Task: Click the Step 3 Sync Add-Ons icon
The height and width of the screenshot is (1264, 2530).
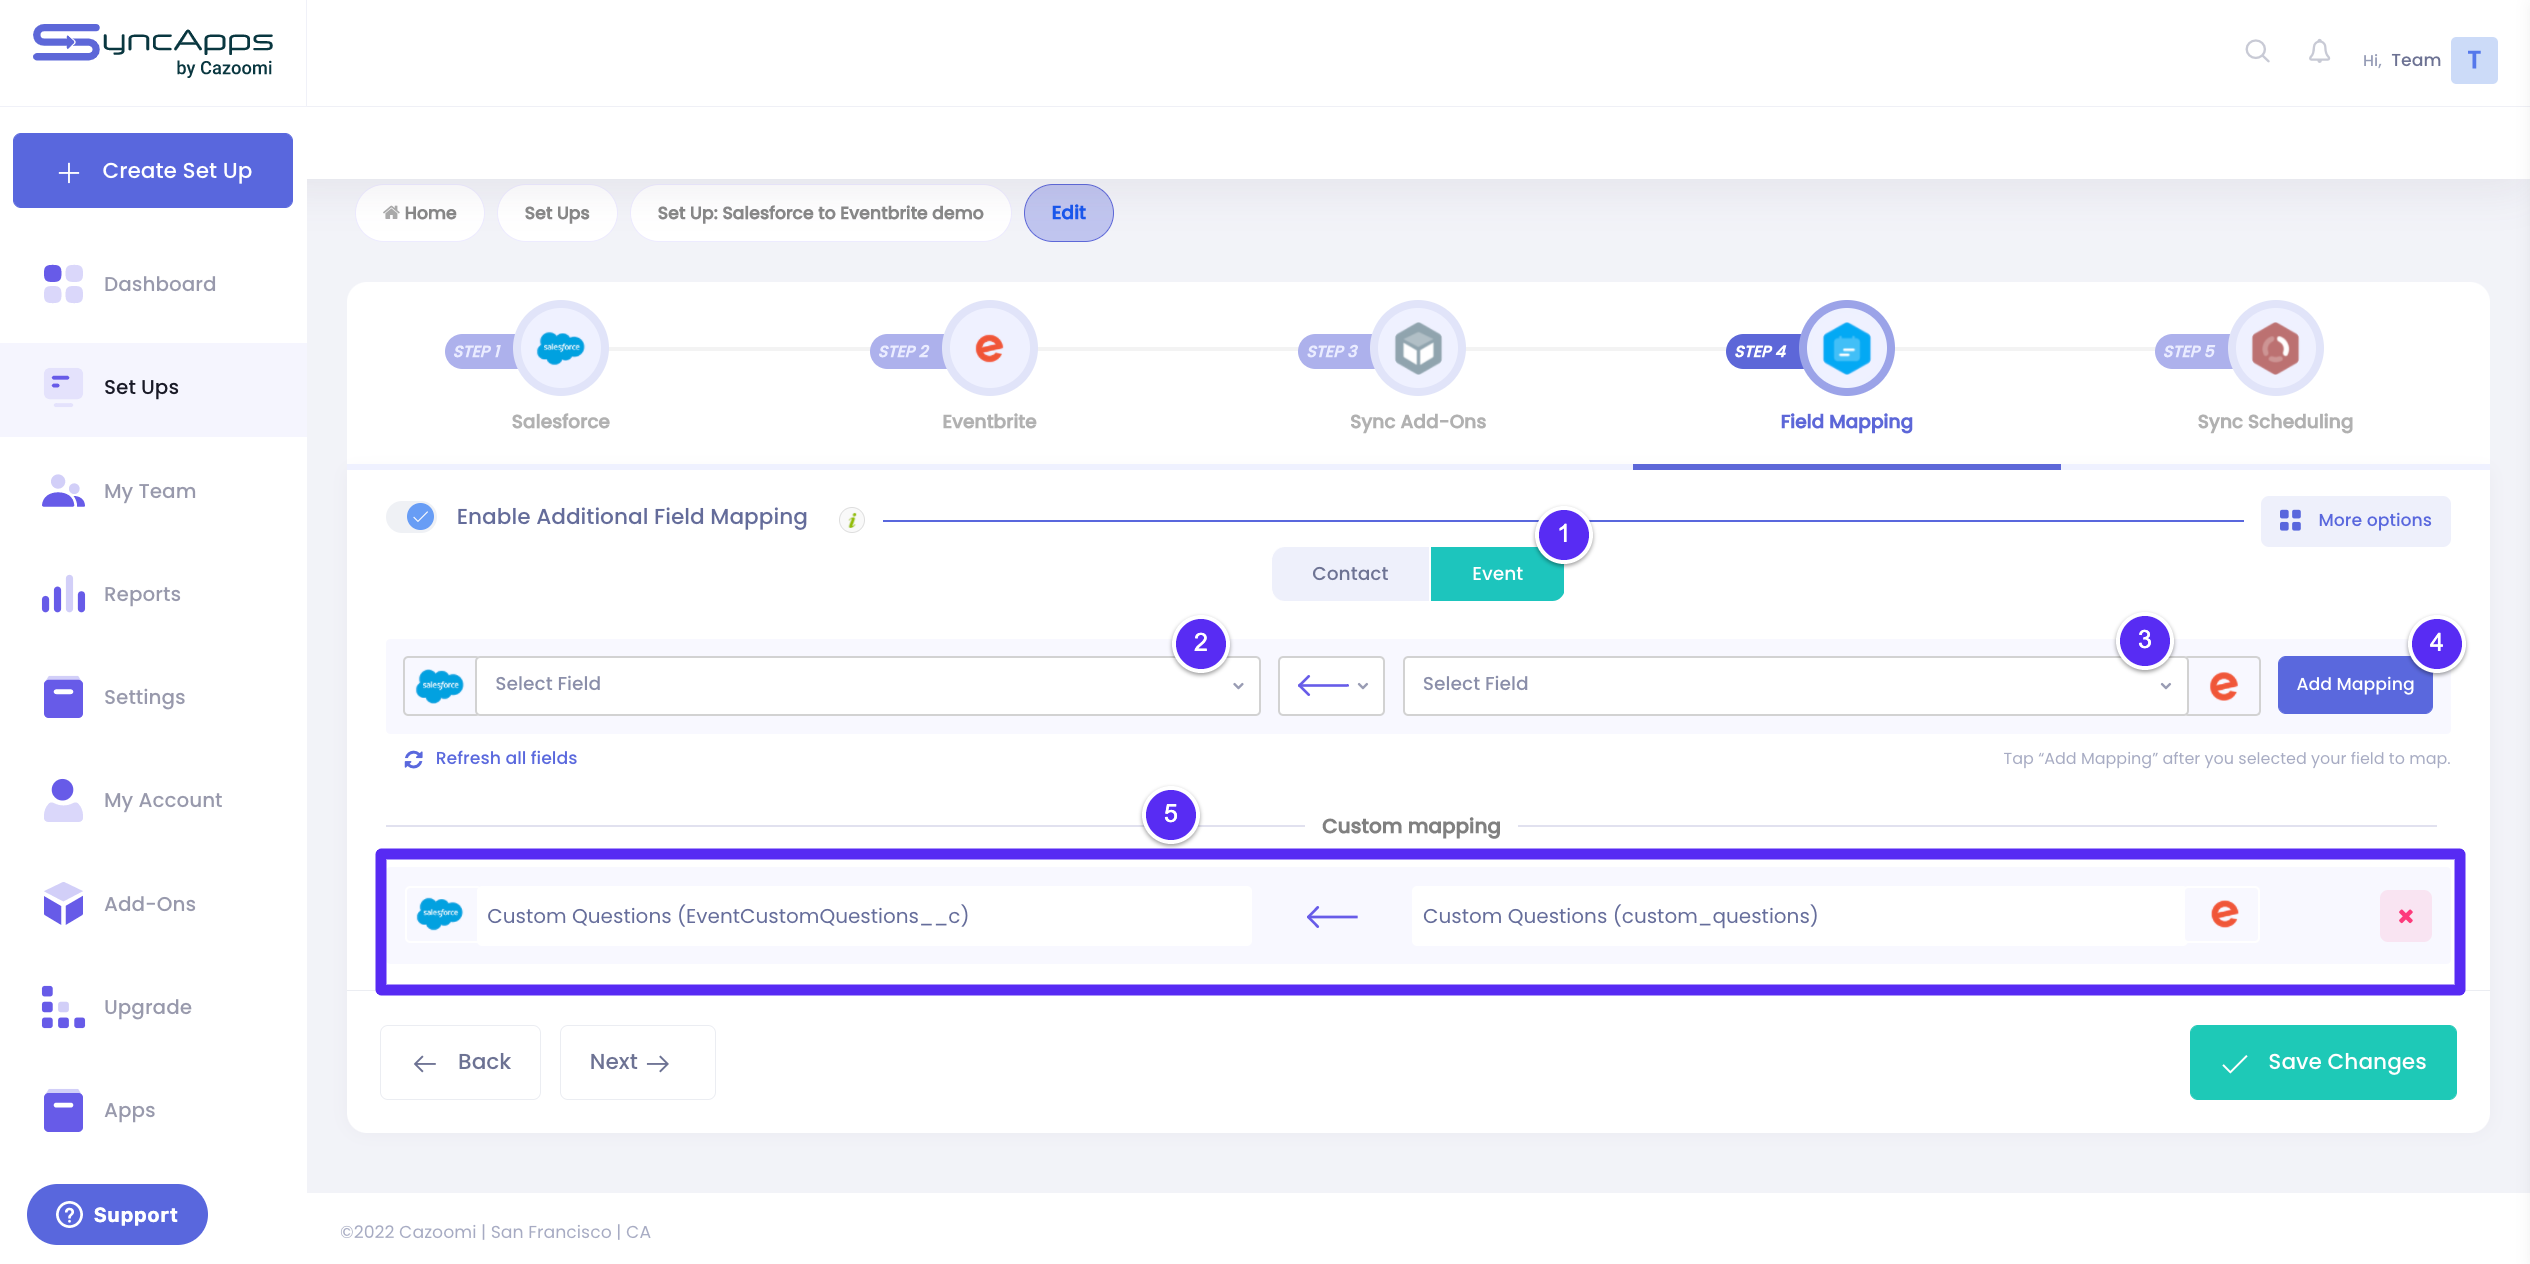Action: (x=1418, y=348)
